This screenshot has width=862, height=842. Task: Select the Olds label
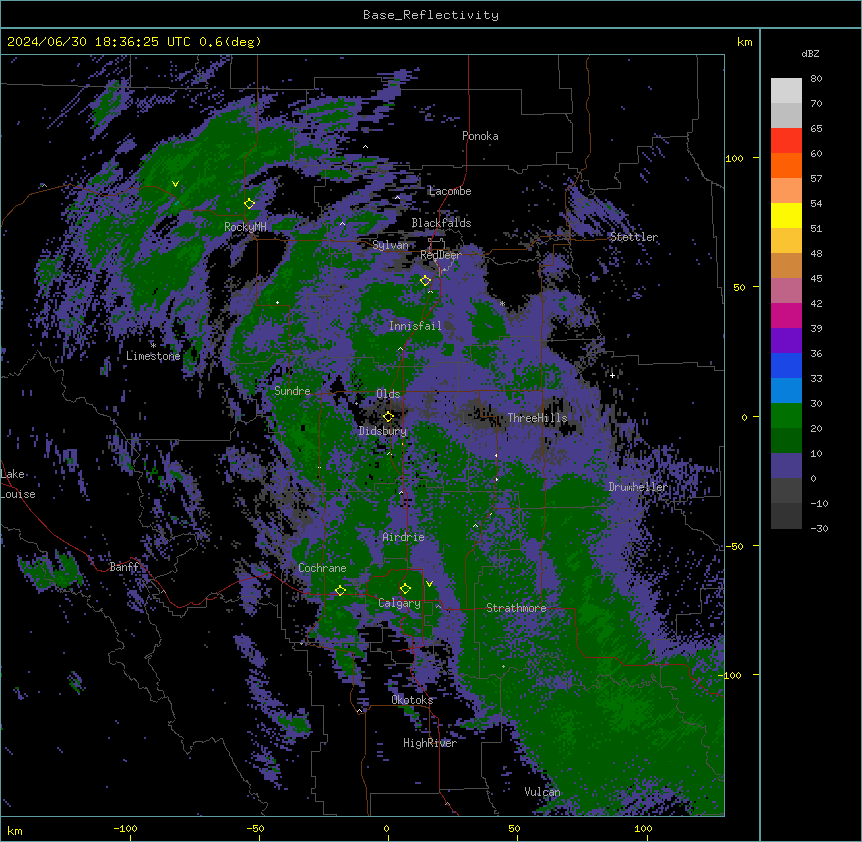(x=388, y=394)
